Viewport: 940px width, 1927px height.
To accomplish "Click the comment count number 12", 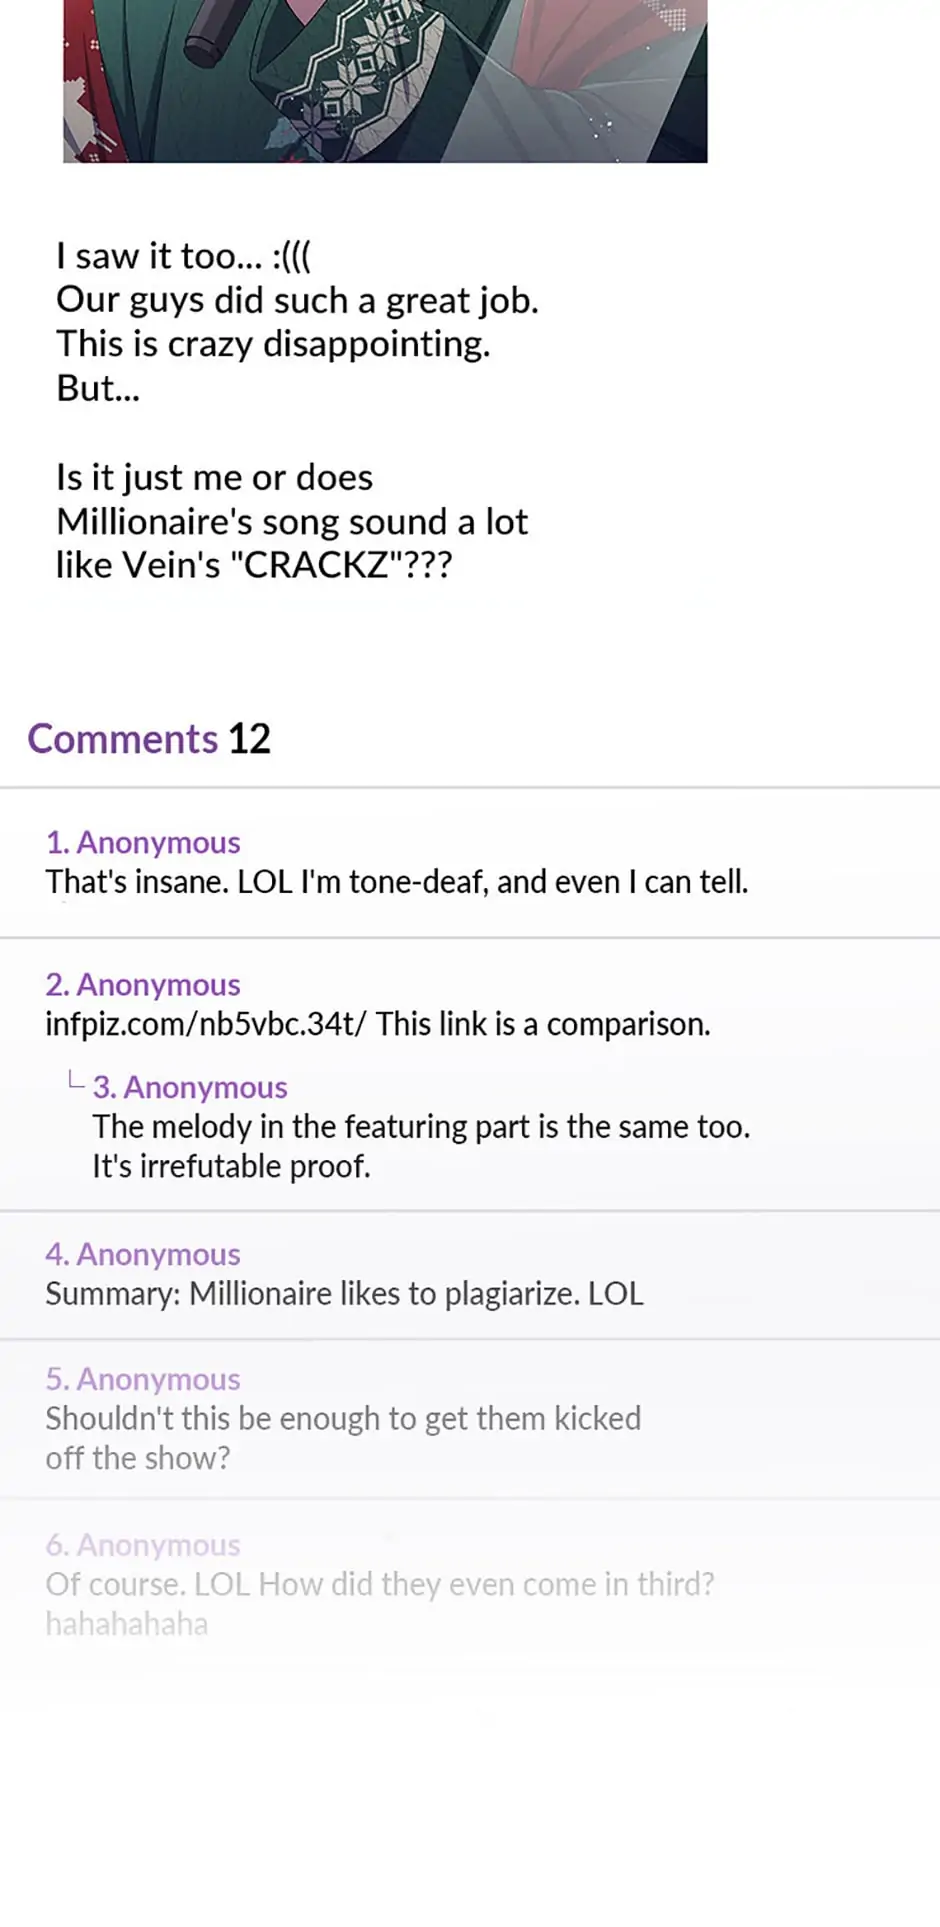I will [x=250, y=739].
